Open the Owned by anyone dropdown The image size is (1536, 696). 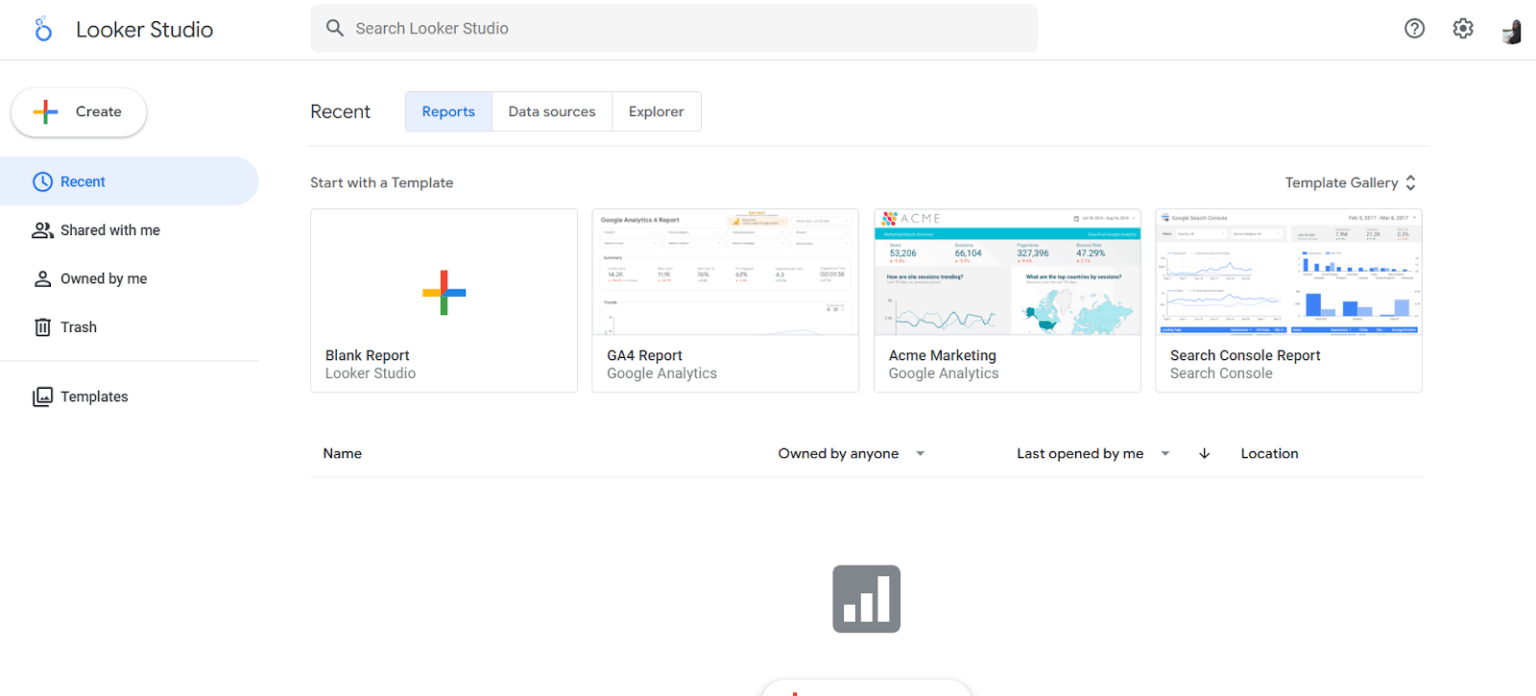click(x=851, y=453)
